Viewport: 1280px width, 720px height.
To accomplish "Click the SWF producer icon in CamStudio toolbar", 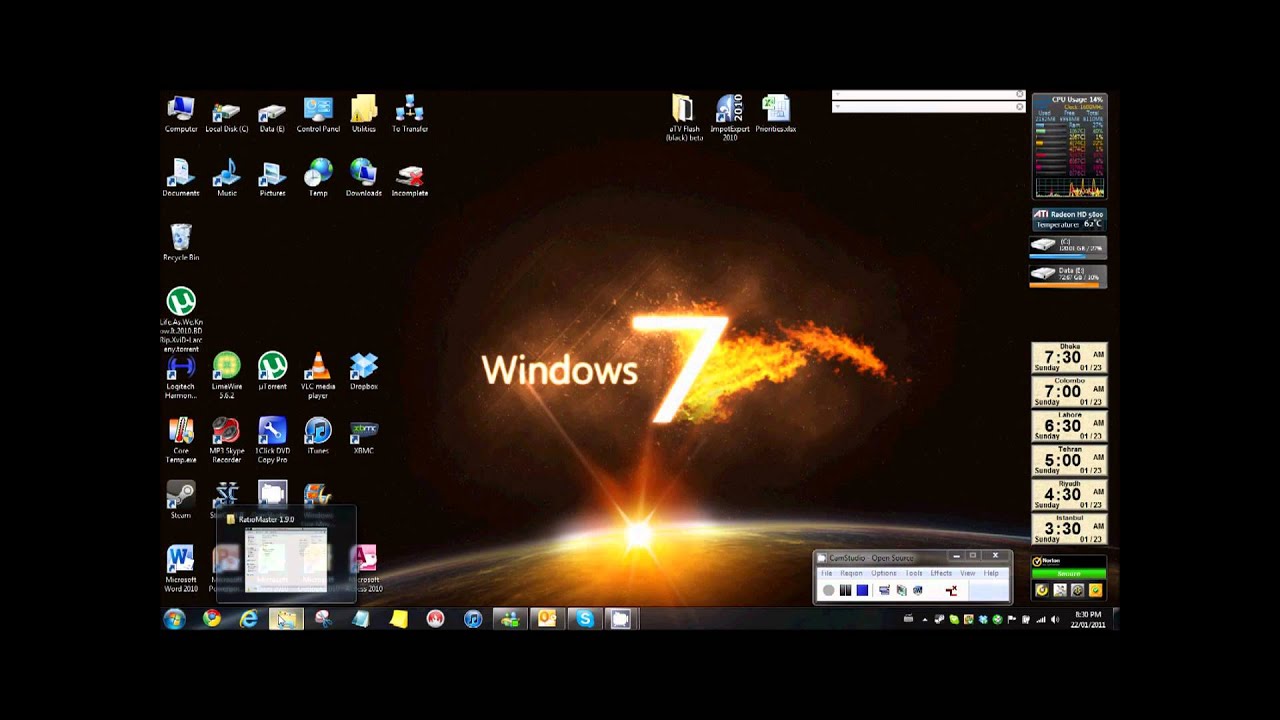I will (917, 590).
